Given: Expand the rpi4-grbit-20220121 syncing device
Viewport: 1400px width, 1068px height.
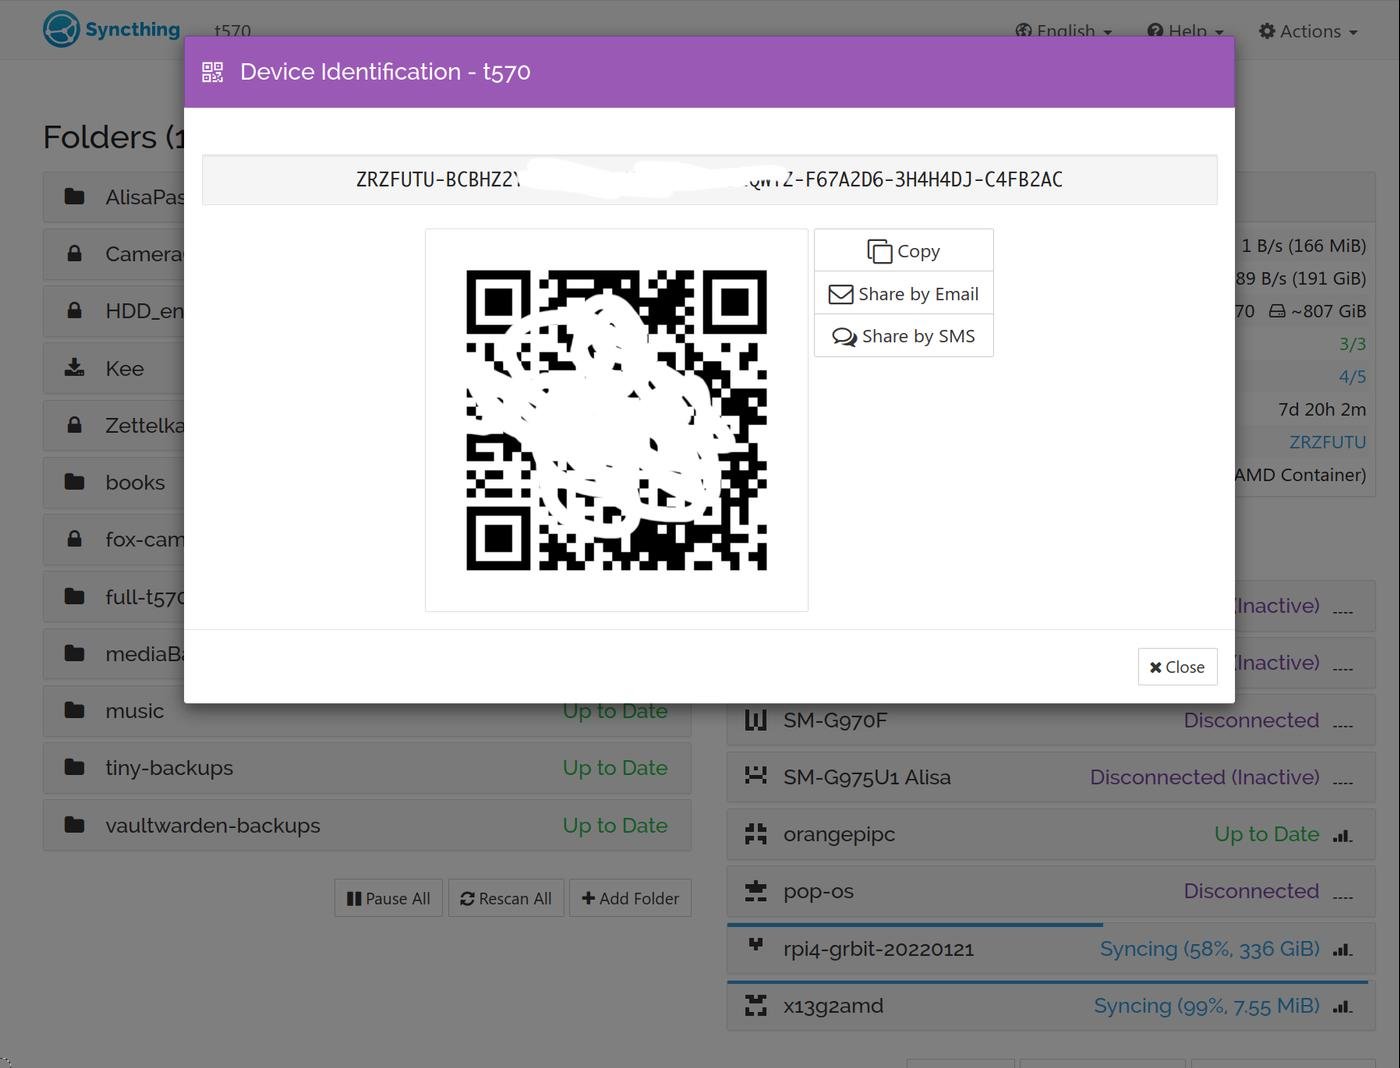Looking at the screenshot, I should click(x=1050, y=949).
